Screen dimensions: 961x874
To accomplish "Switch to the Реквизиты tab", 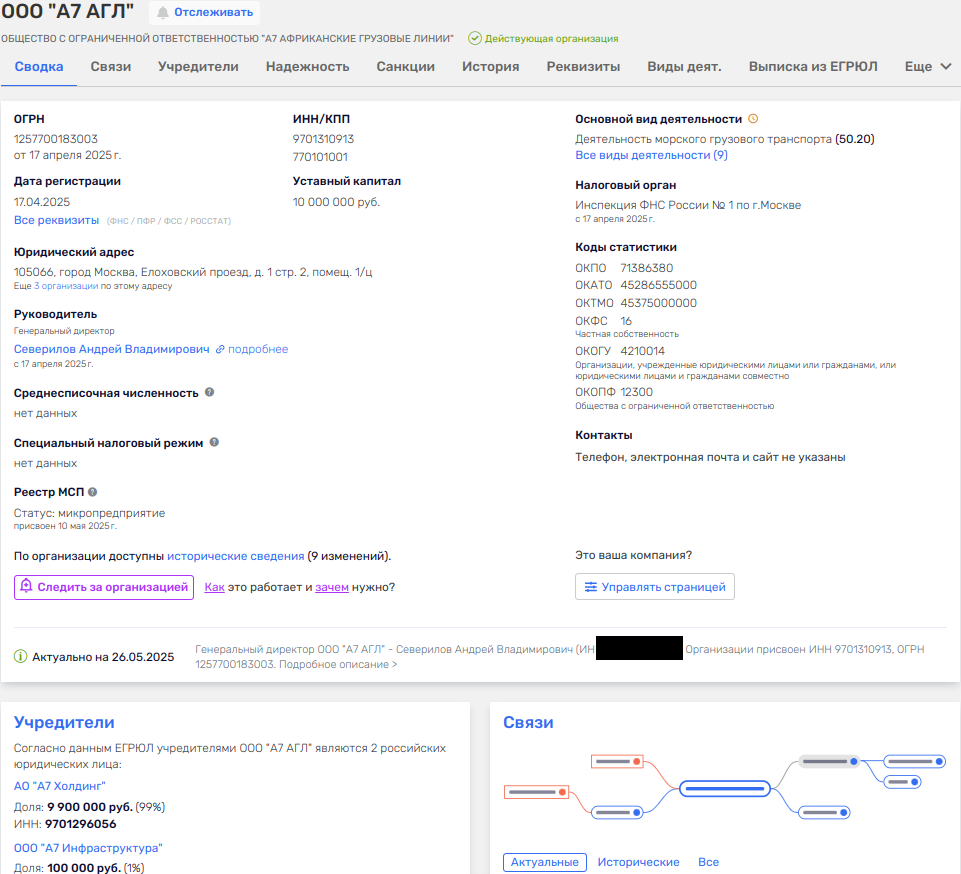I will pos(583,66).
